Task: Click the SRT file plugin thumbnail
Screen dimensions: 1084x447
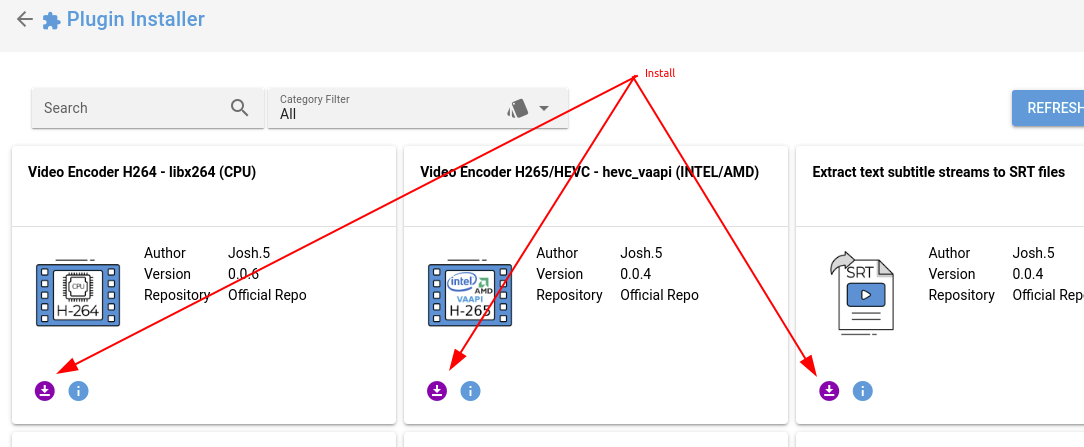Action: tap(862, 294)
